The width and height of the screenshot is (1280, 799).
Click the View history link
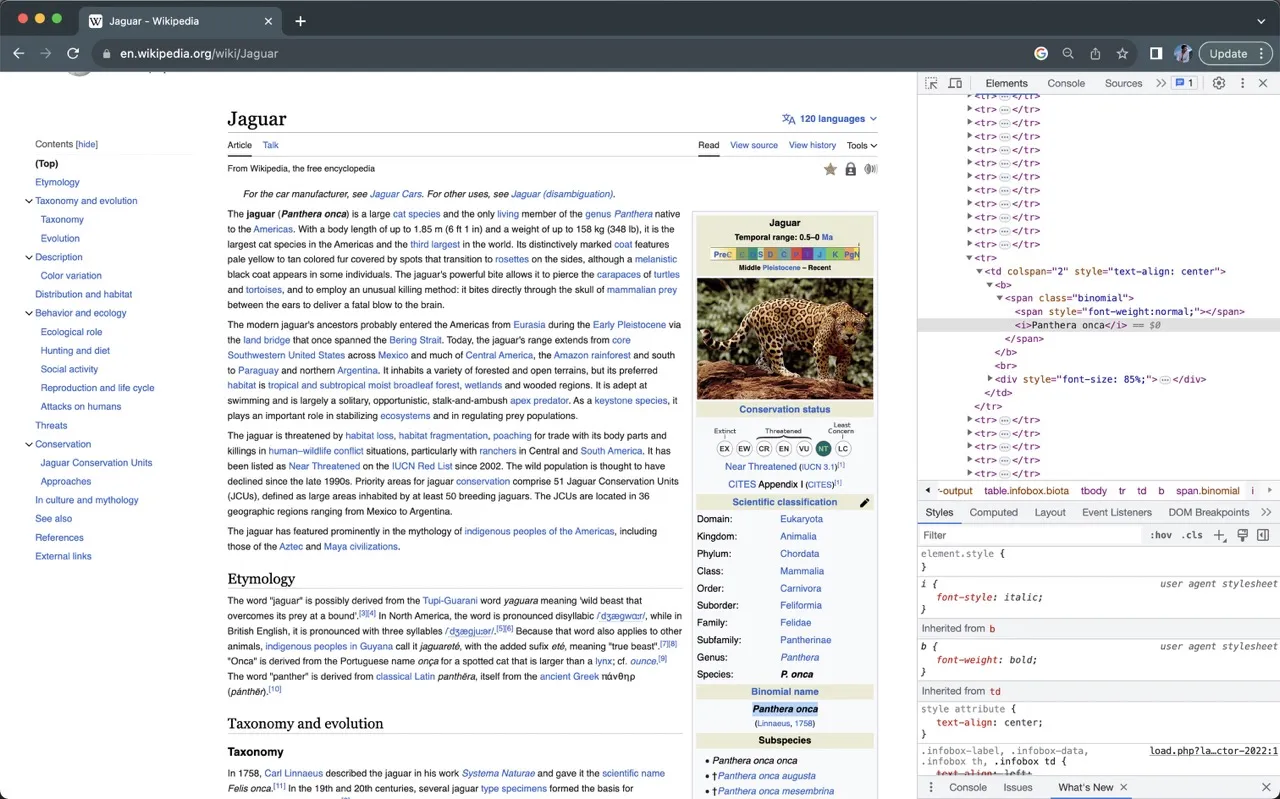tap(812, 145)
